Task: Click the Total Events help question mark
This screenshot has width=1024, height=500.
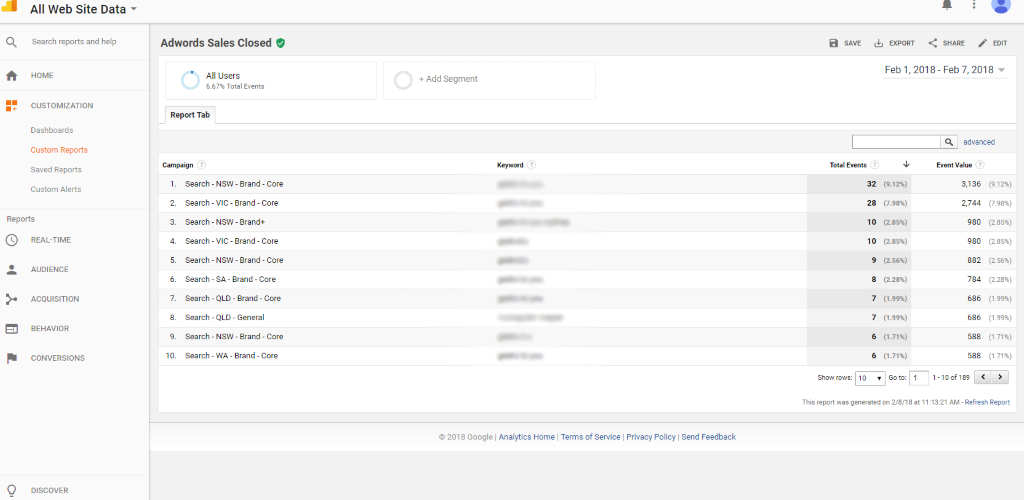Action: [874, 165]
